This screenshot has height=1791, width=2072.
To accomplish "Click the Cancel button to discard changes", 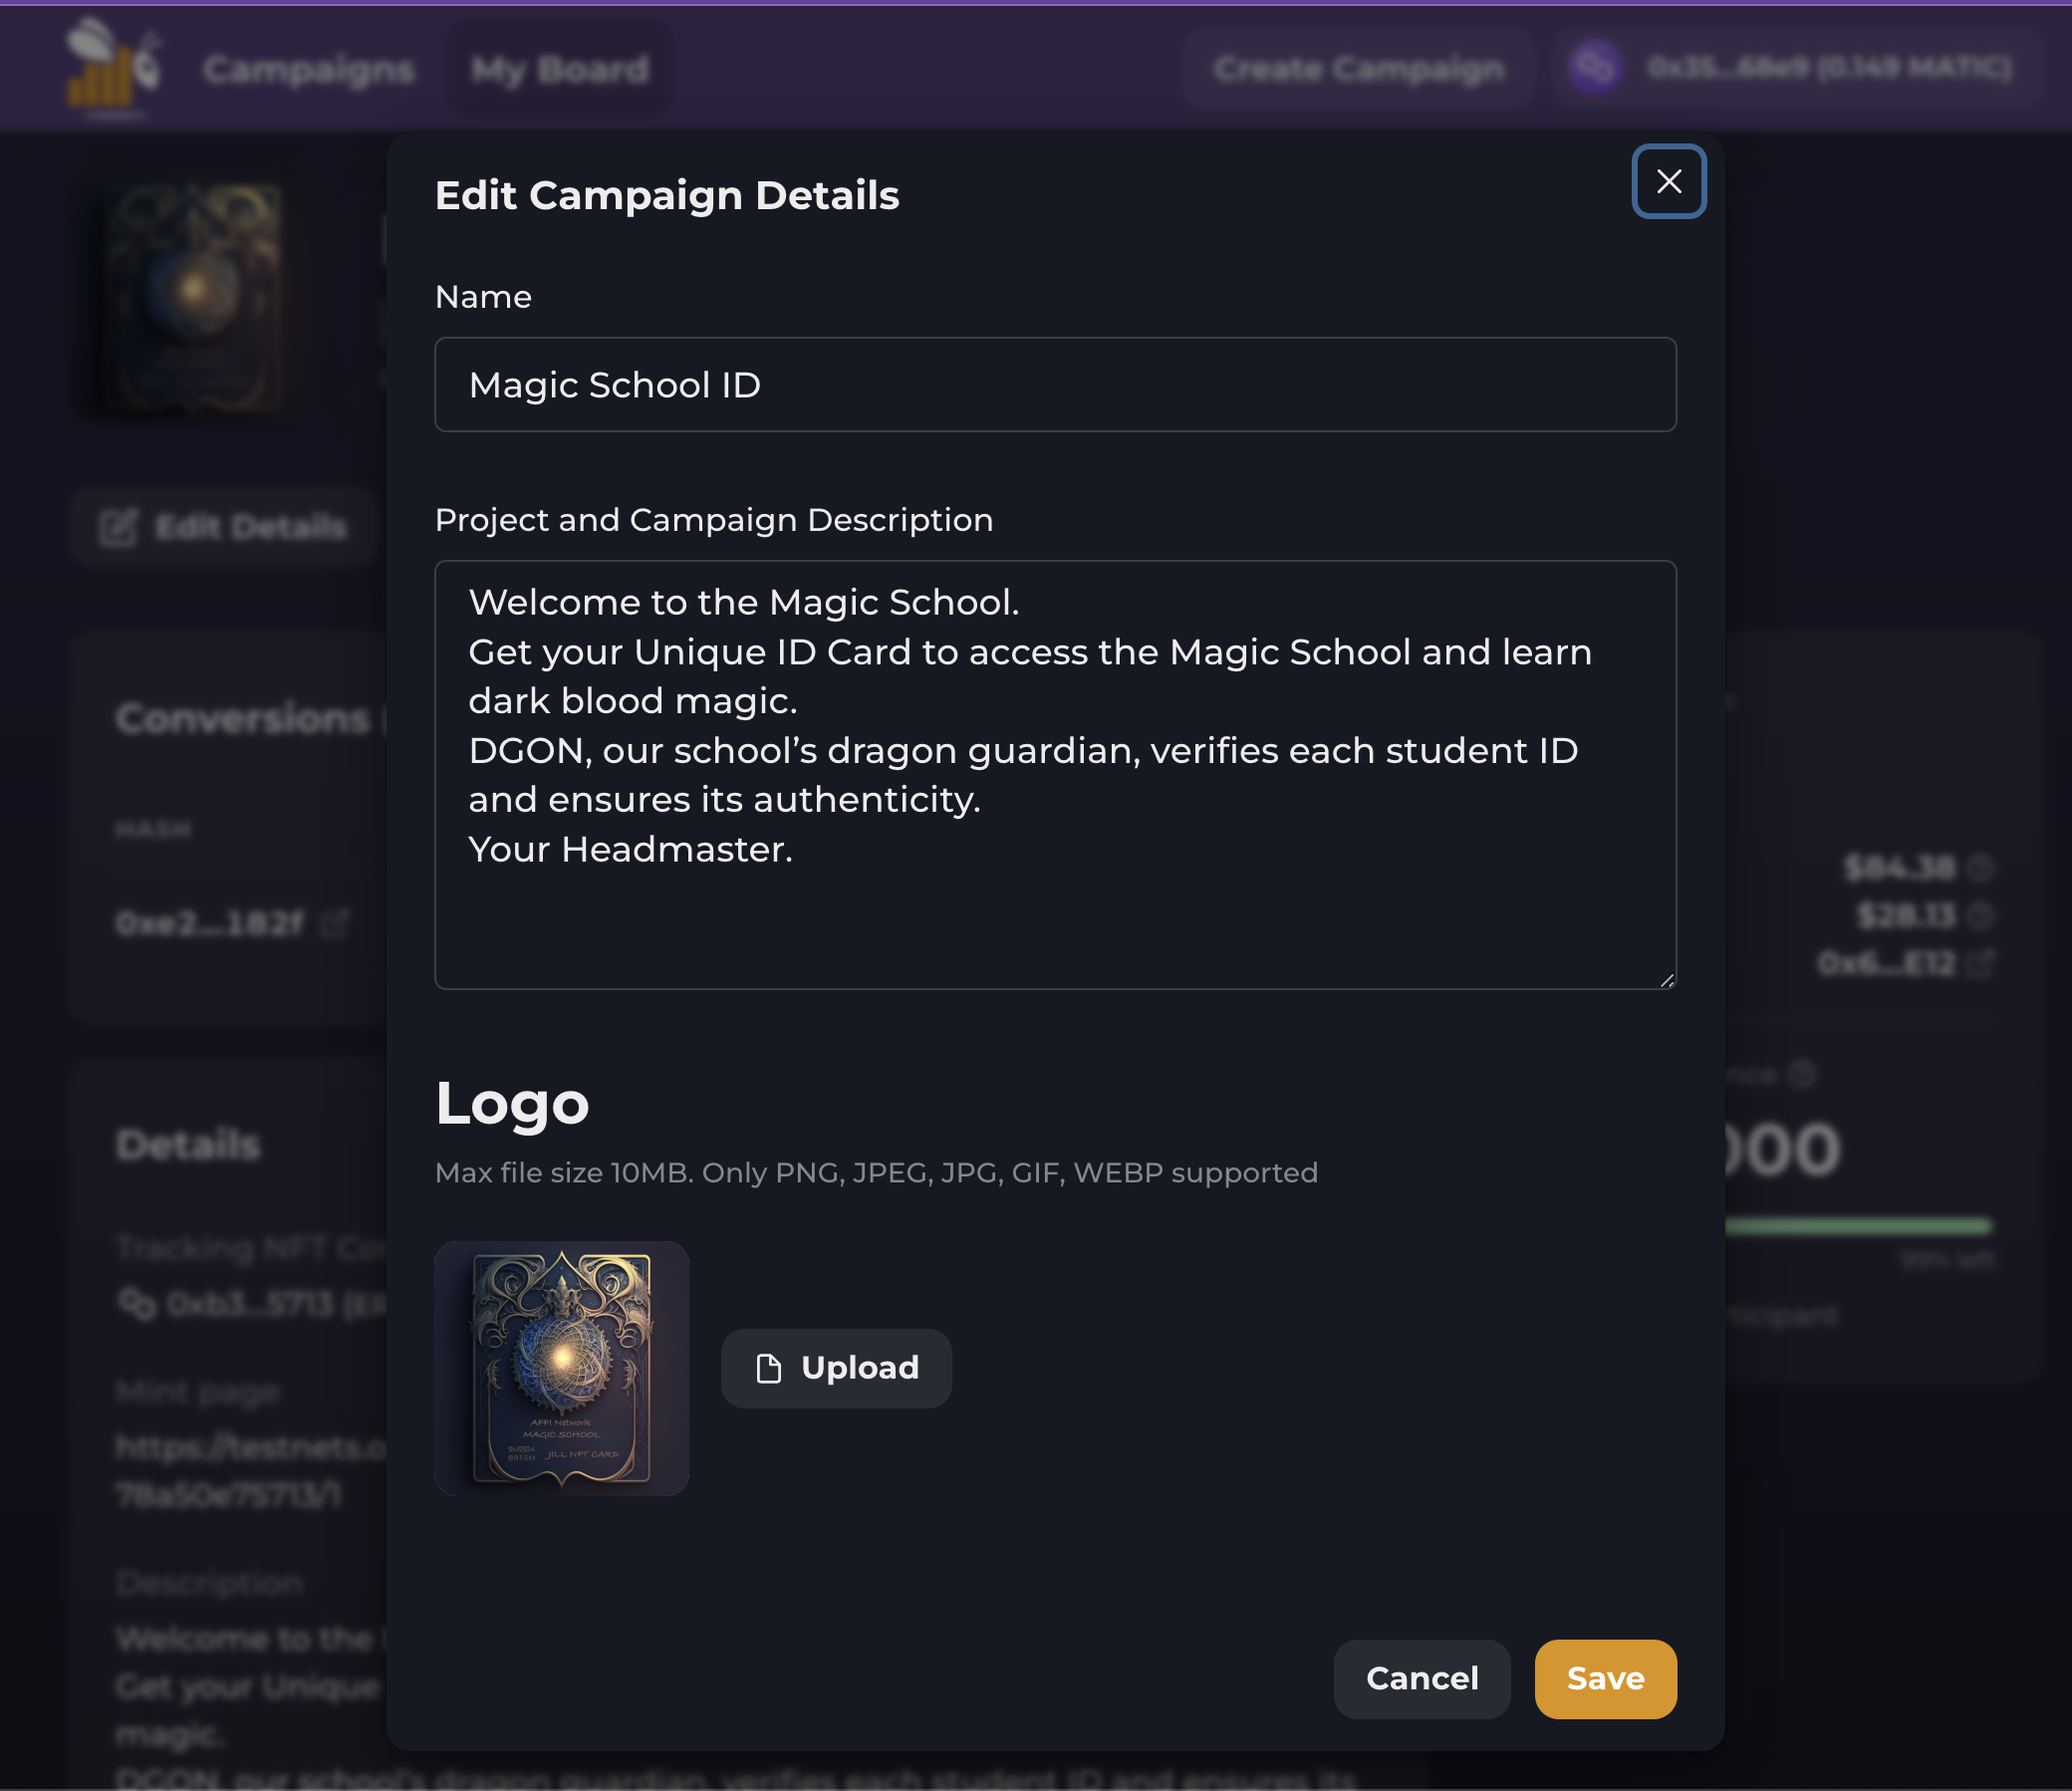I will [x=1422, y=1678].
